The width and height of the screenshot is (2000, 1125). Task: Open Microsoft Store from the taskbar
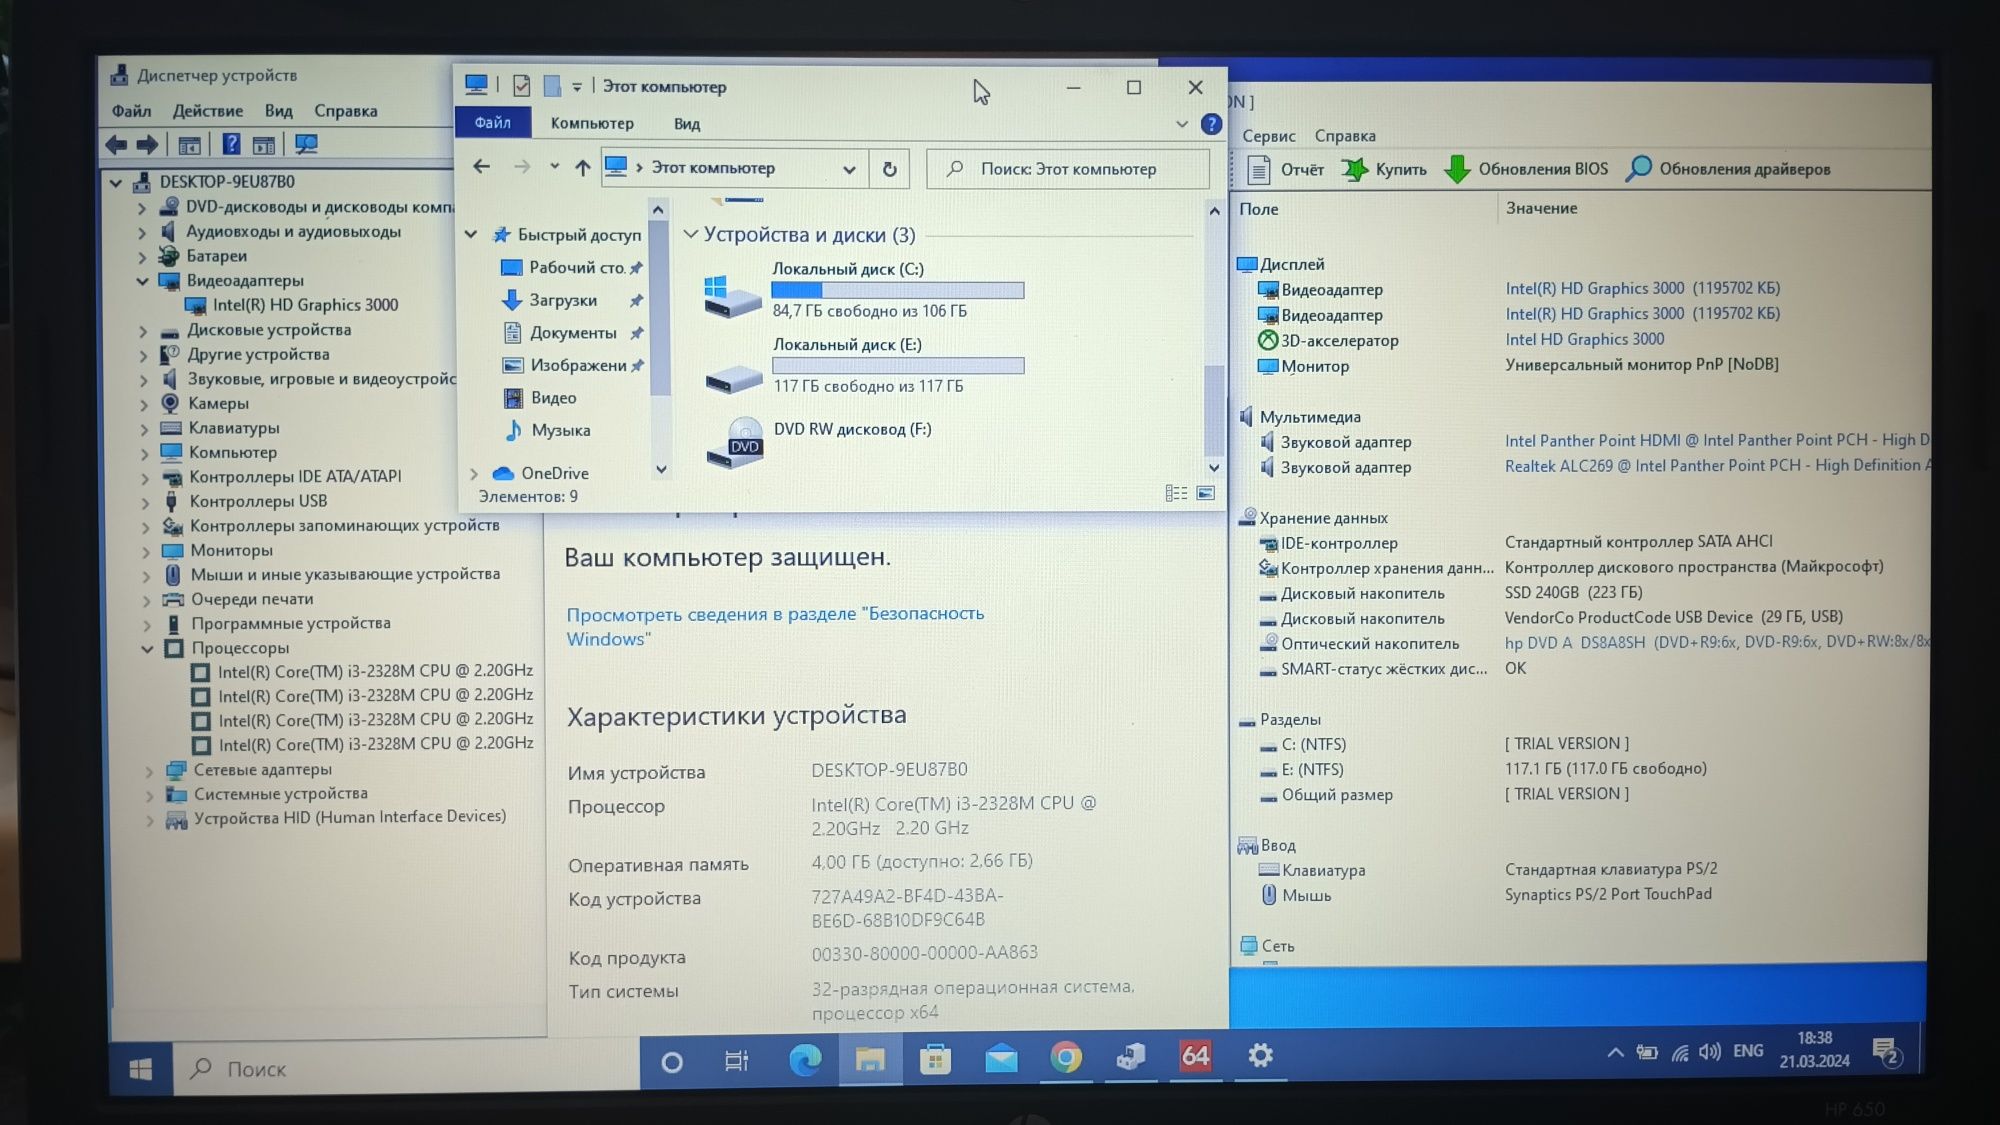point(935,1059)
